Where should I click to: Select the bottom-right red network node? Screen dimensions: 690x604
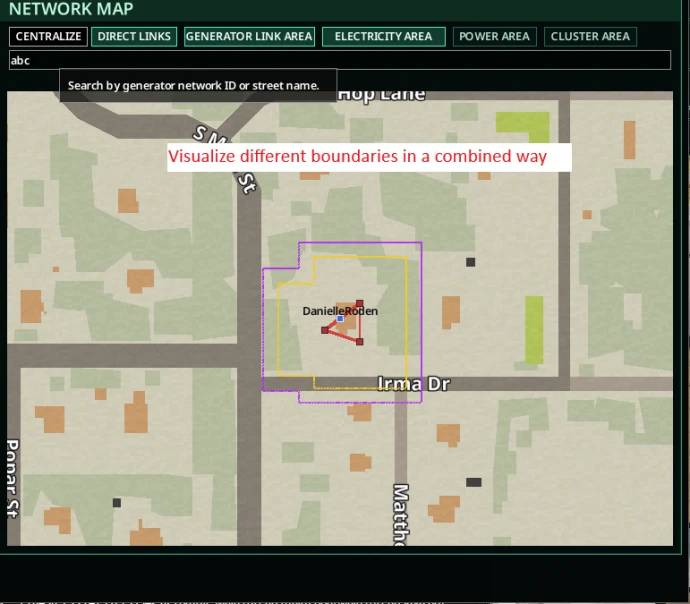[x=359, y=342]
